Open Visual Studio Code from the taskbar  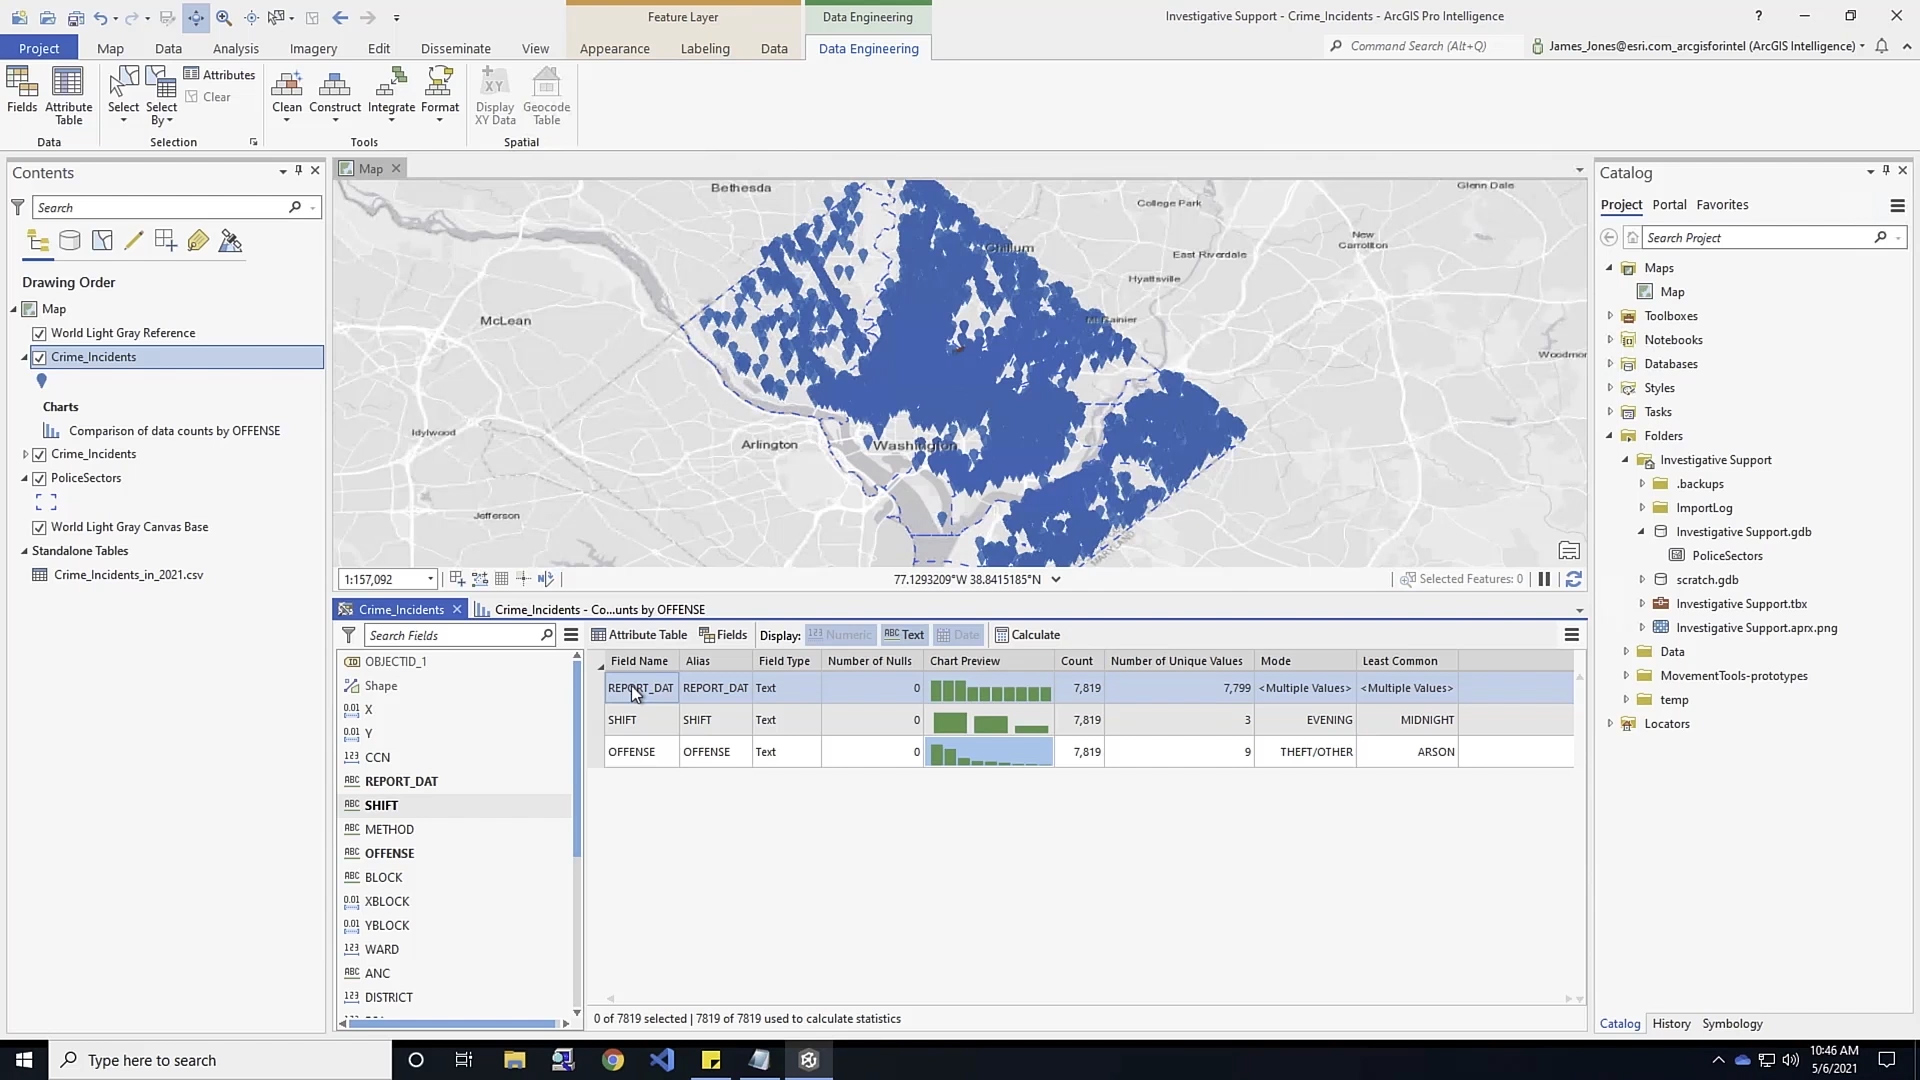coord(662,1060)
